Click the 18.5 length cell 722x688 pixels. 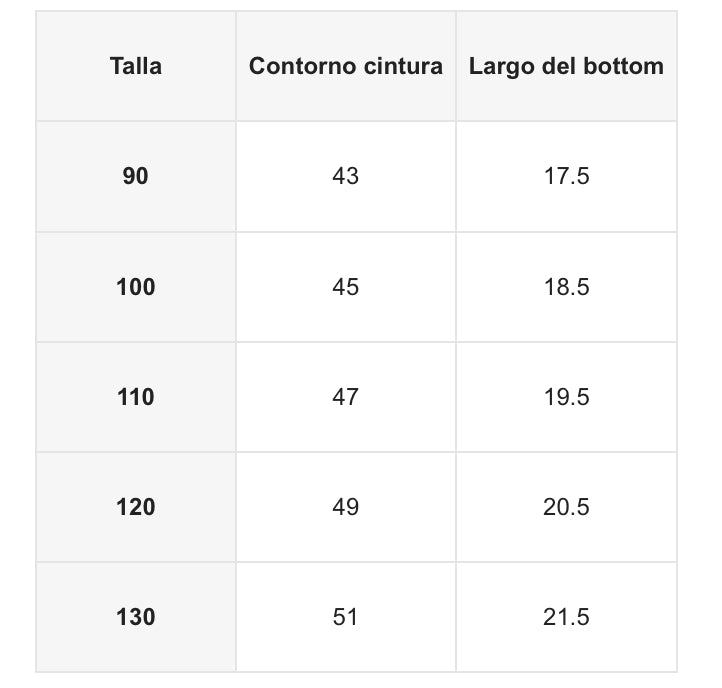tap(566, 287)
